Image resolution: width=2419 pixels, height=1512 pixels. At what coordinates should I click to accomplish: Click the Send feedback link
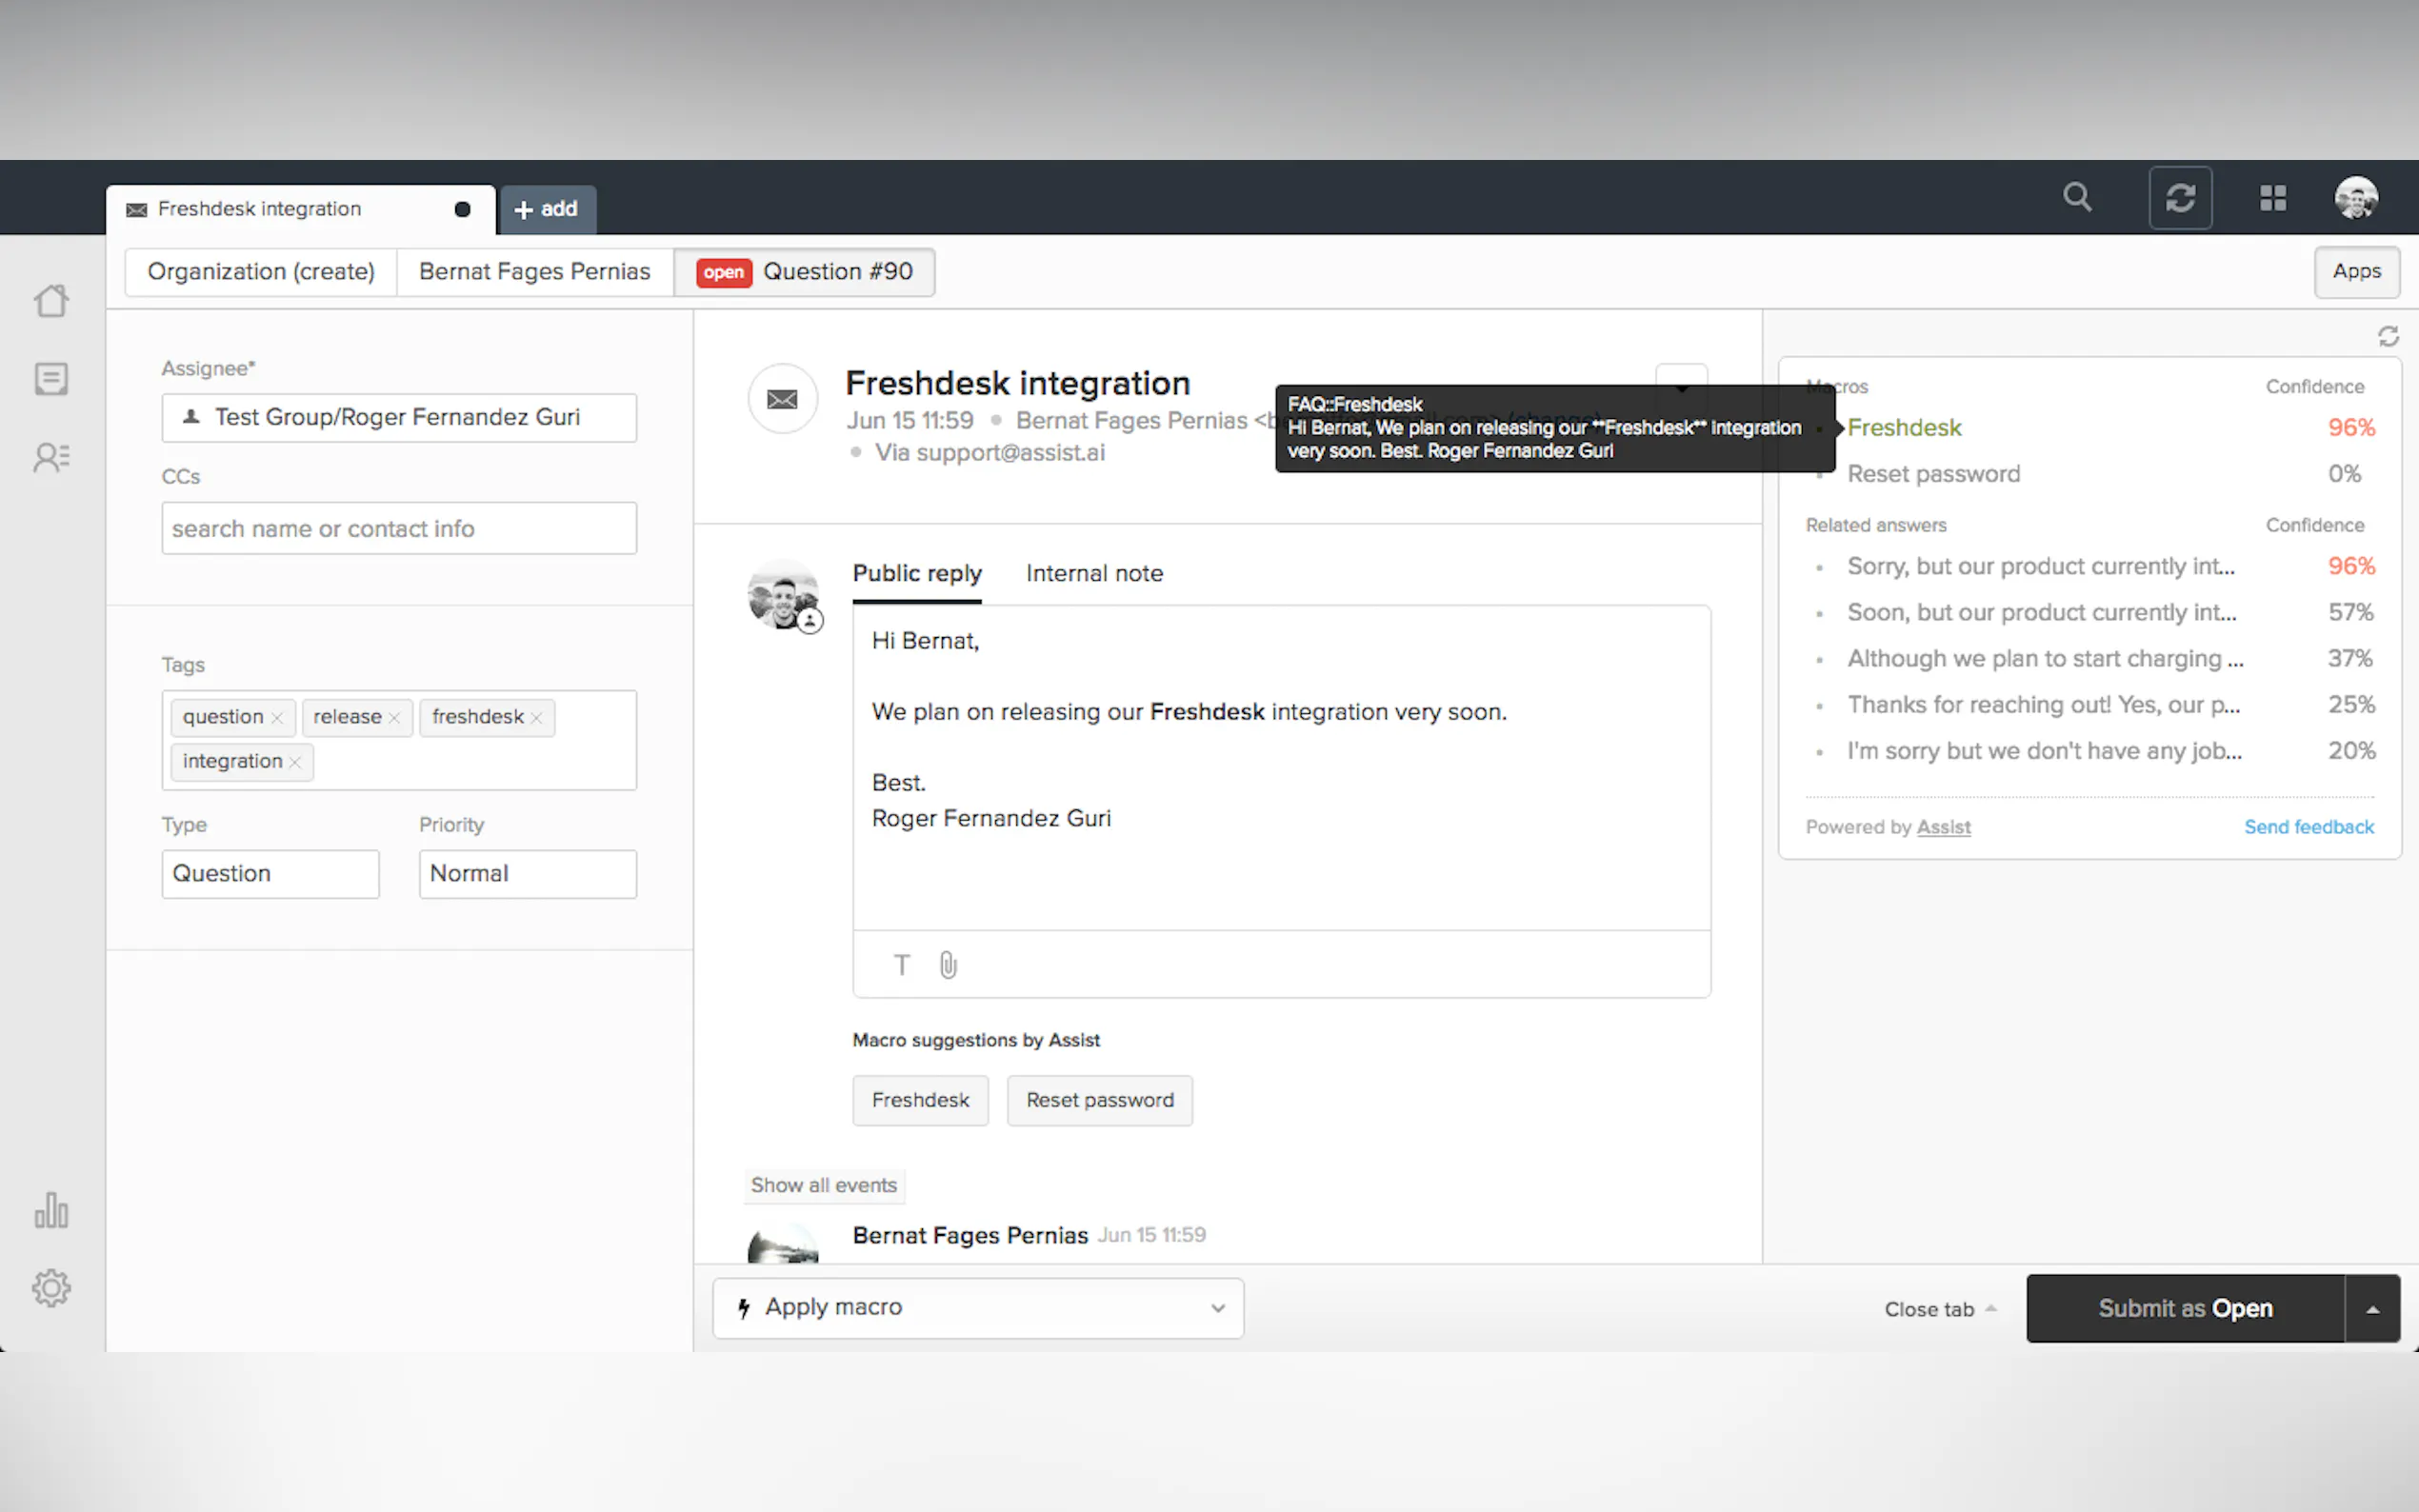coord(2308,827)
